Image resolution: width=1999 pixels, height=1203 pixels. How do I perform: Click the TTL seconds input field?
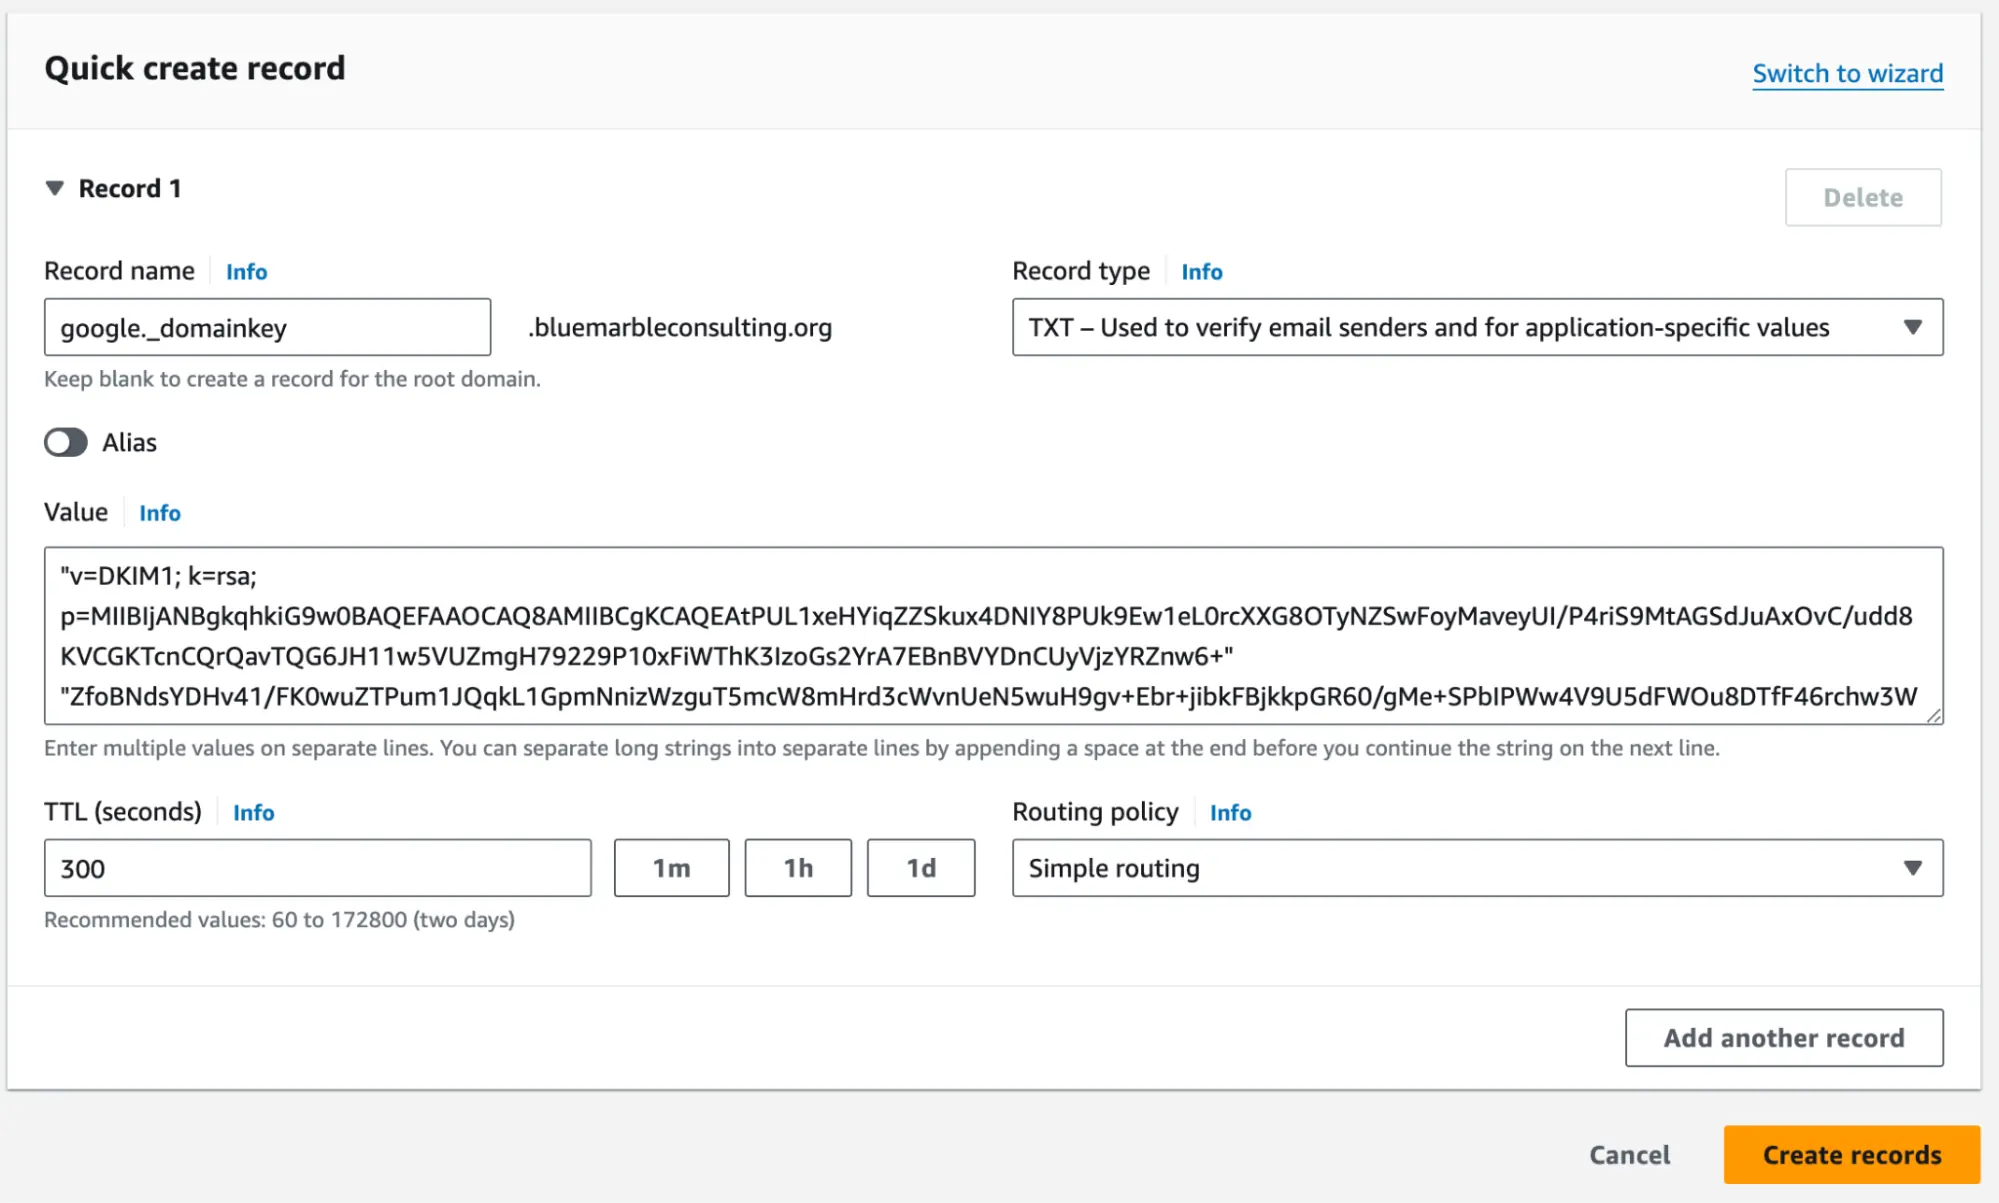pos(317,868)
